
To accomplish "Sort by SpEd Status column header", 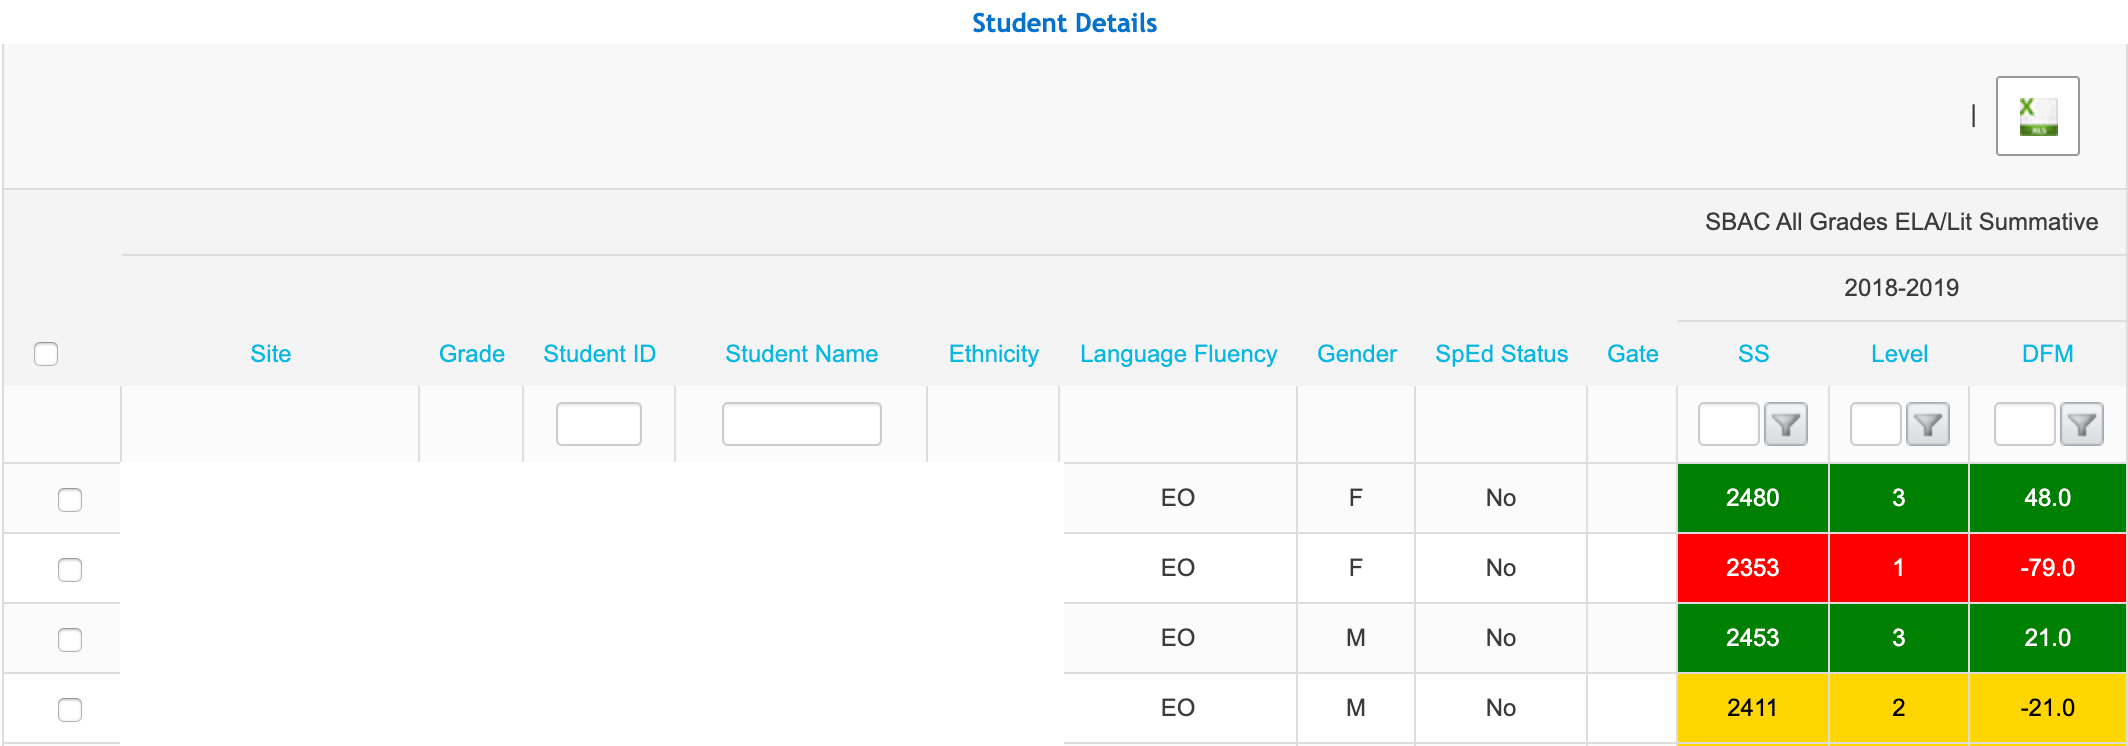I will (x=1501, y=354).
